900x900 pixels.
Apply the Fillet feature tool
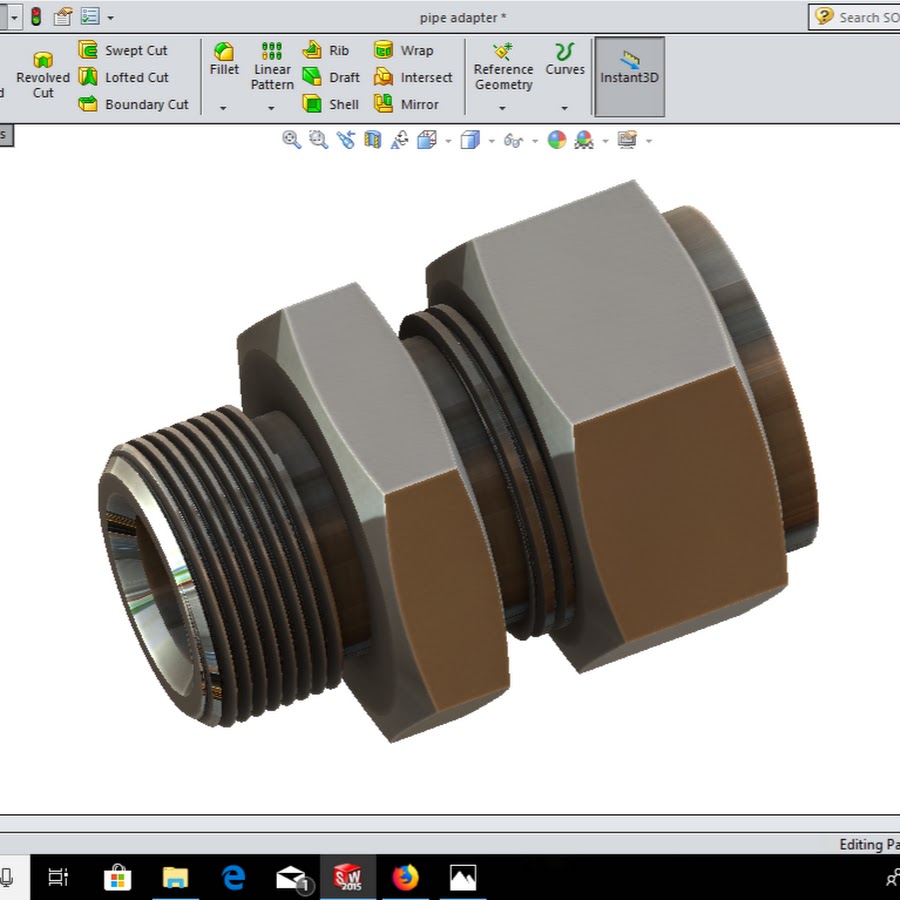pyautogui.click(x=224, y=59)
